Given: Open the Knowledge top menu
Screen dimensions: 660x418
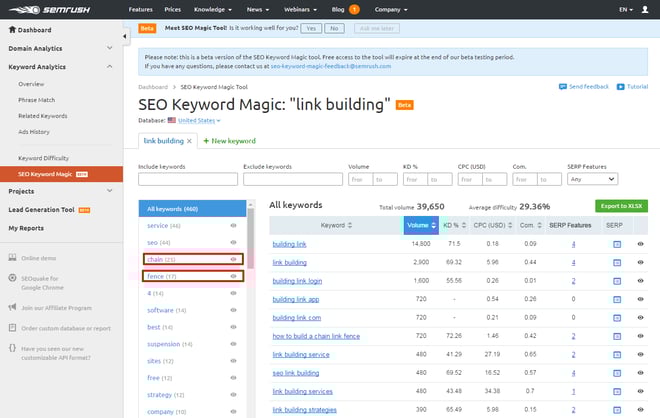Looking at the screenshot, I should point(214,9).
